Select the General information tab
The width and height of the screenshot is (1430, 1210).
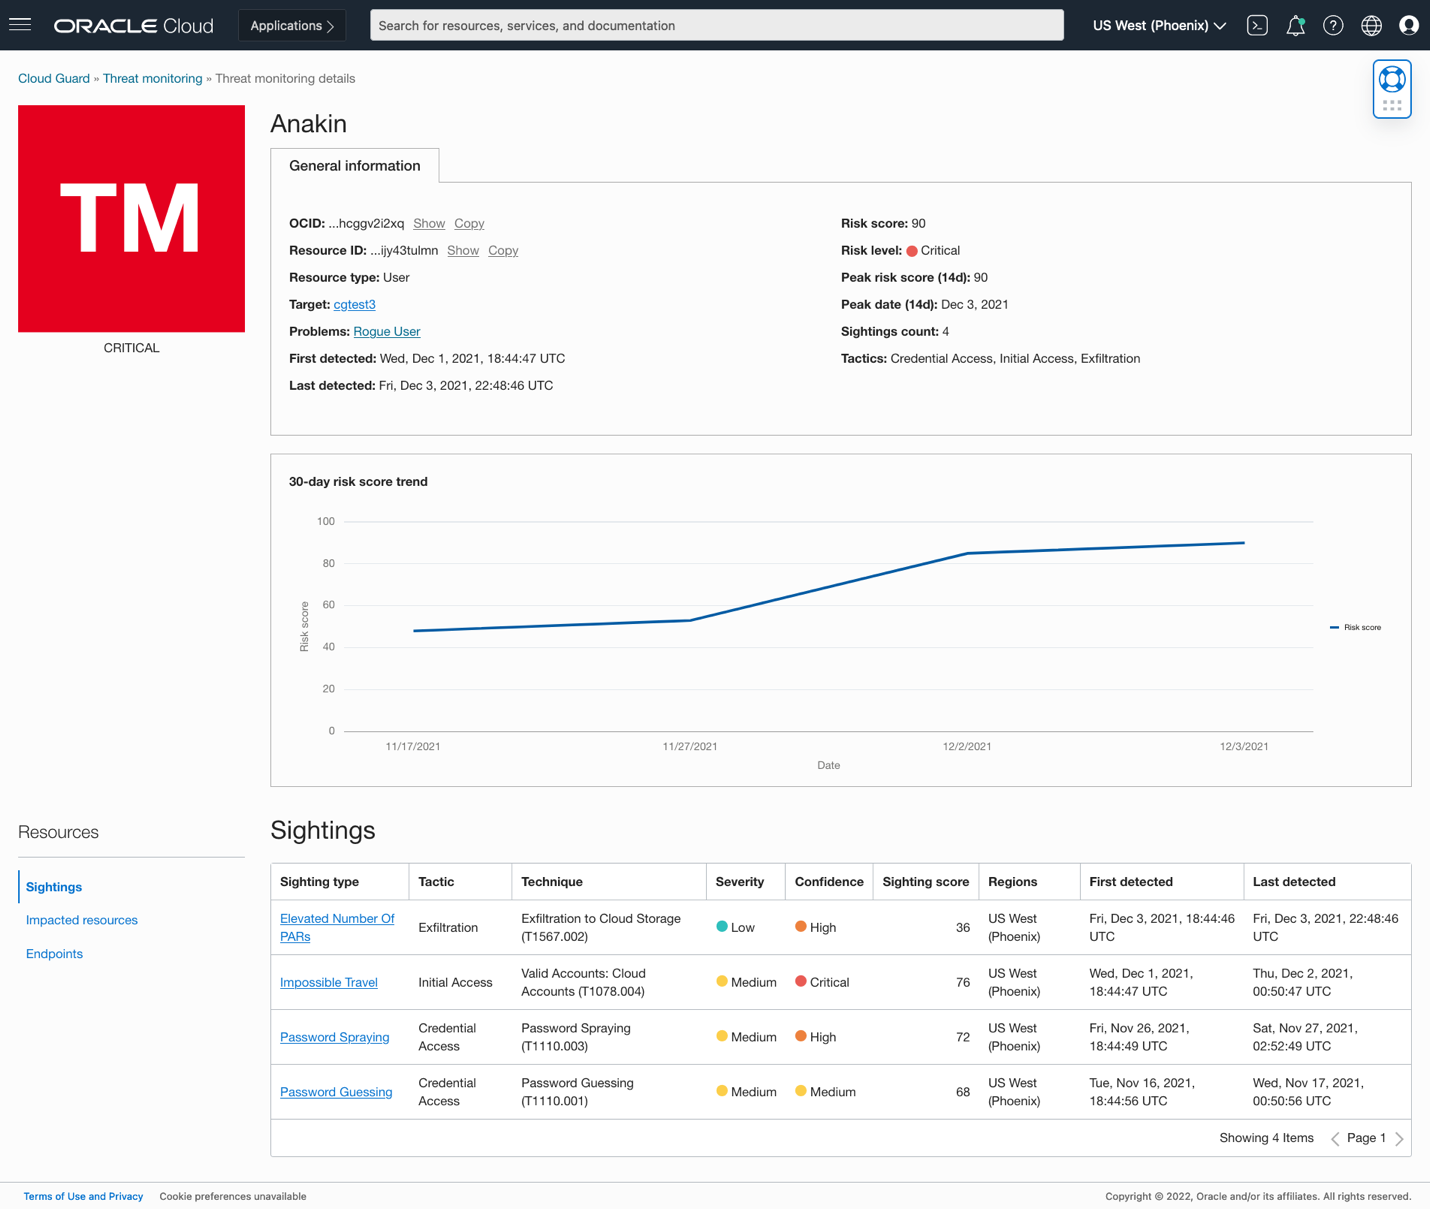[355, 166]
